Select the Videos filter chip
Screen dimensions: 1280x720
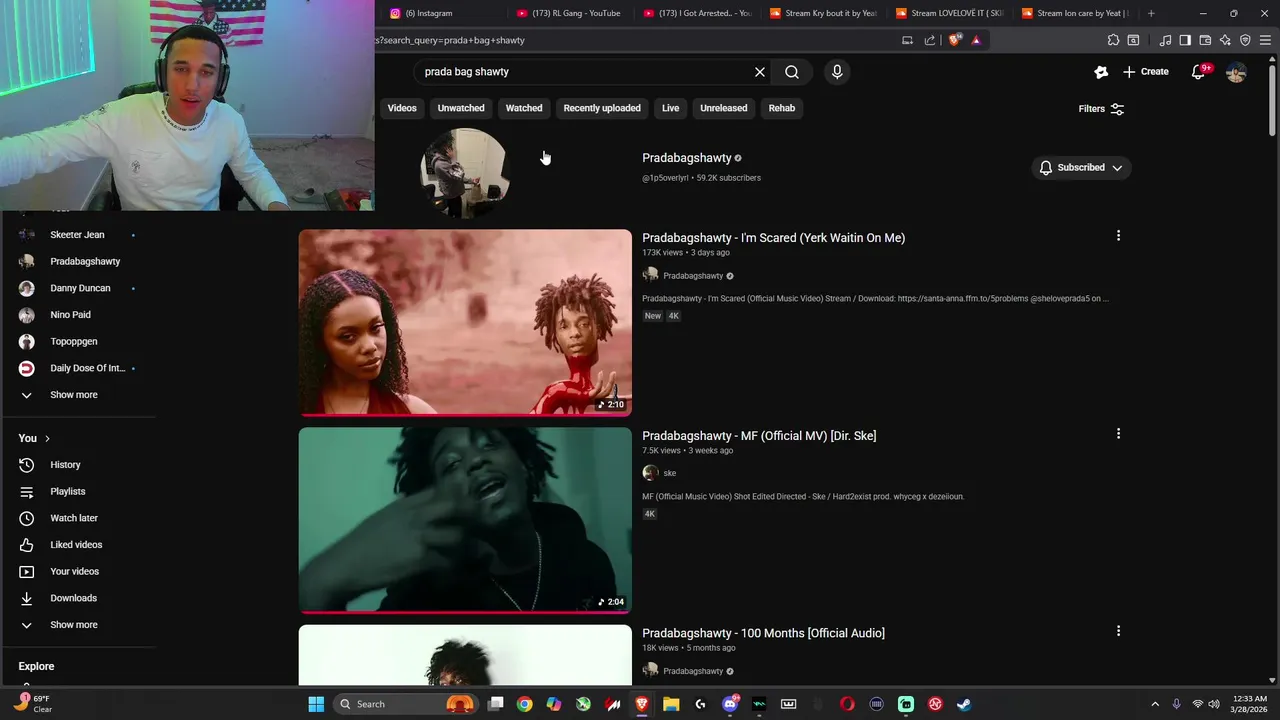(402, 108)
